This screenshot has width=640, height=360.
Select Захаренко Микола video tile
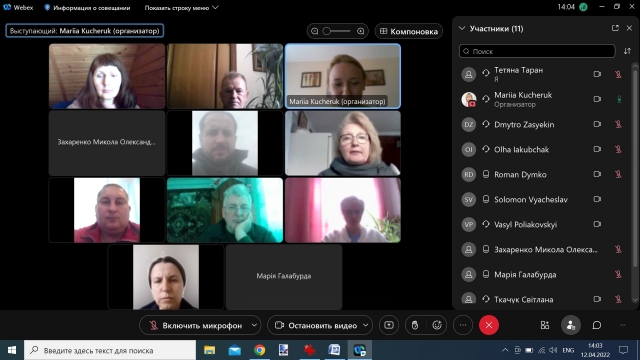pyautogui.click(x=107, y=143)
